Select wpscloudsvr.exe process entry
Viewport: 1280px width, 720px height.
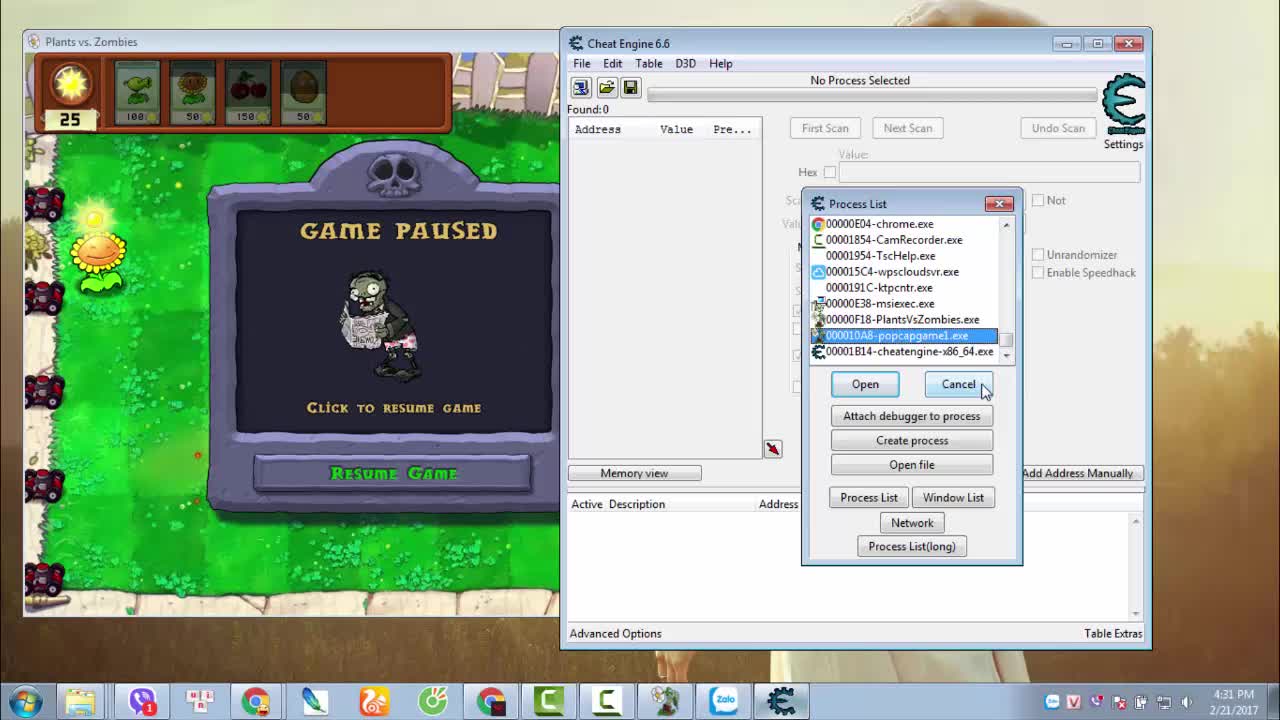(x=904, y=272)
